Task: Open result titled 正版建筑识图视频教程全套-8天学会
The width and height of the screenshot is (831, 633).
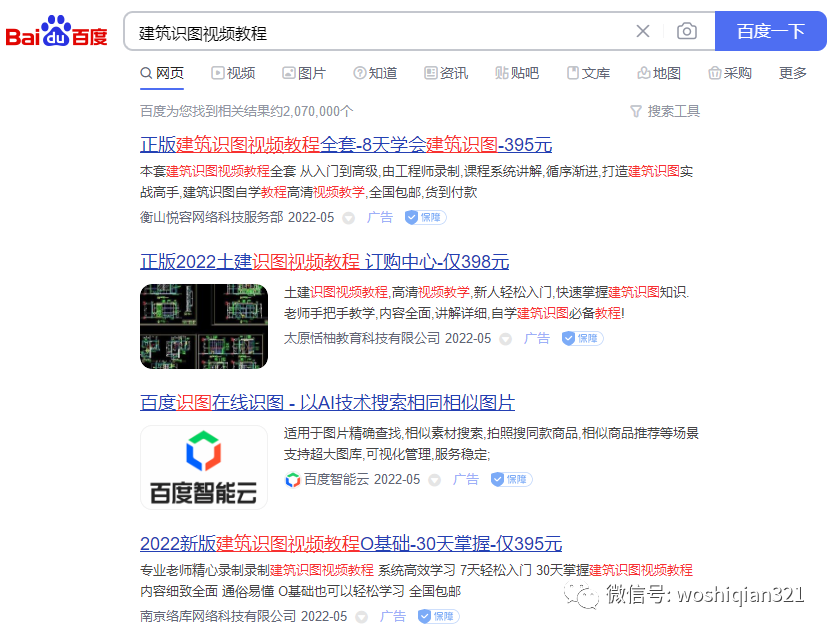Action: click(346, 144)
